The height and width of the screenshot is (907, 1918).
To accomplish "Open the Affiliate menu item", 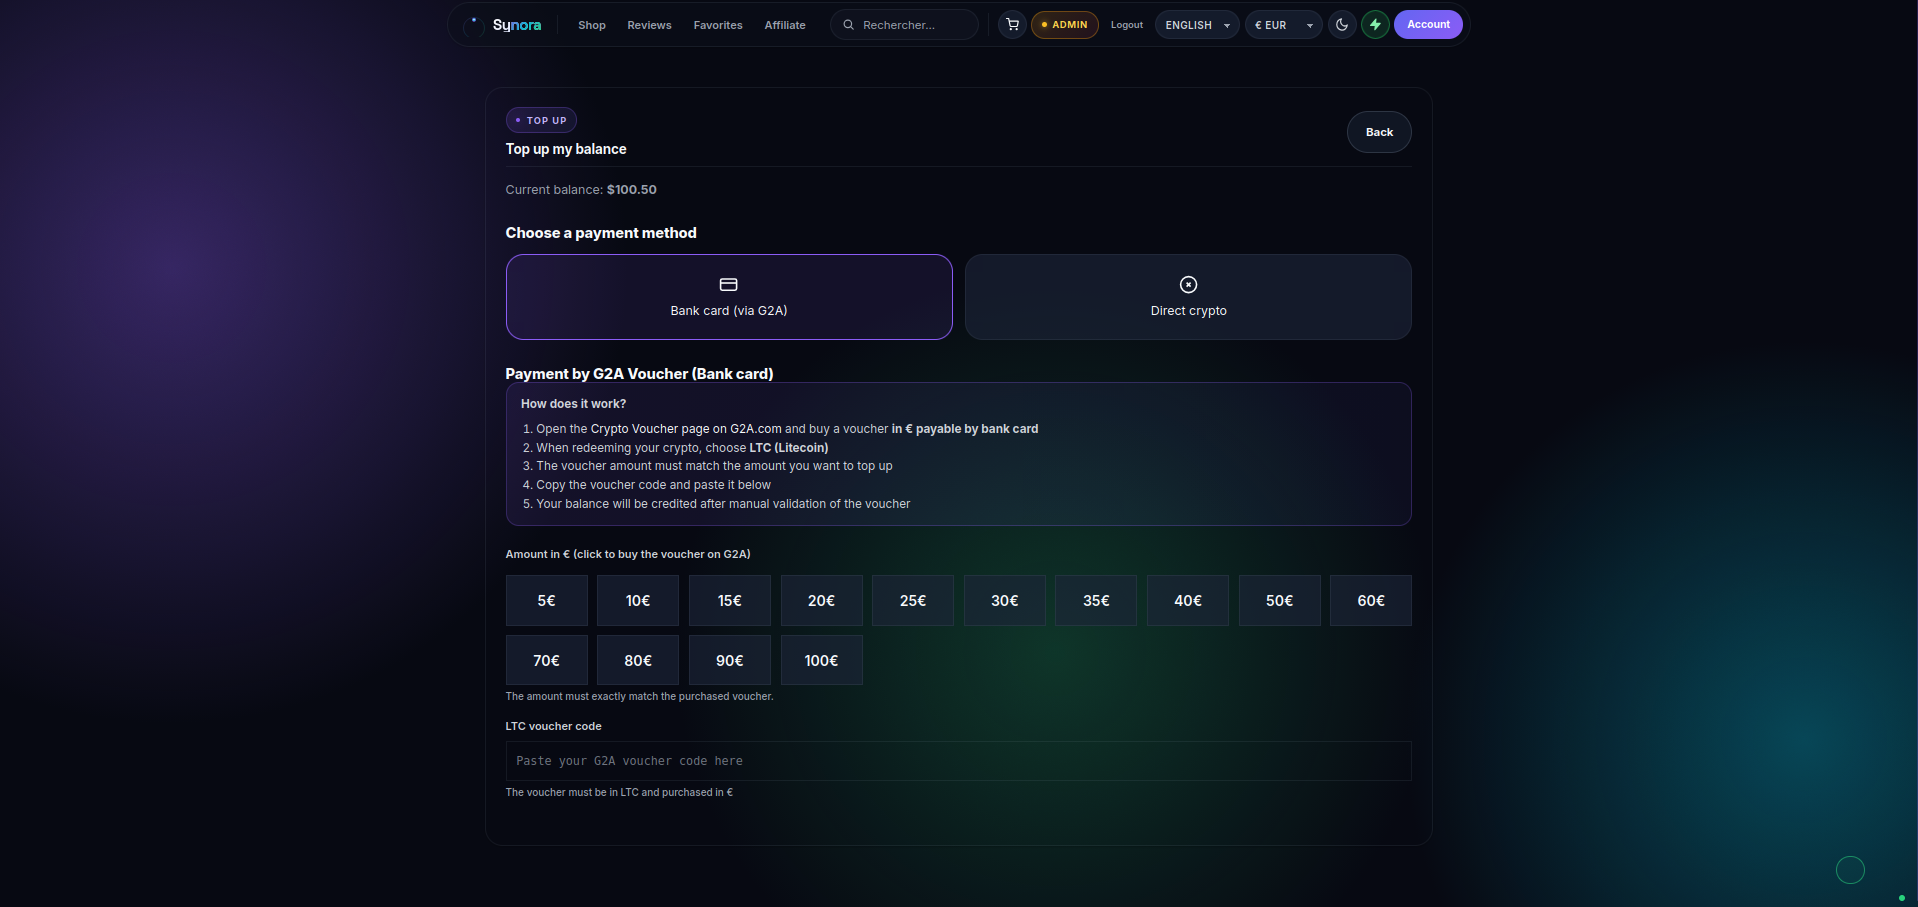I will pos(785,25).
